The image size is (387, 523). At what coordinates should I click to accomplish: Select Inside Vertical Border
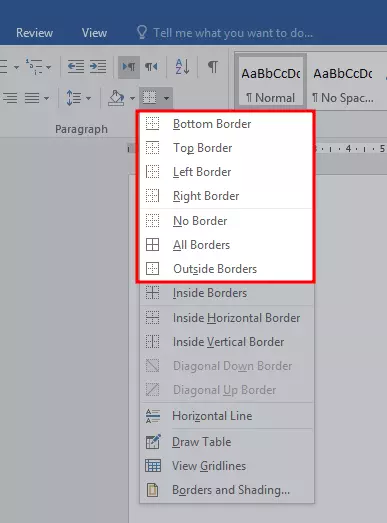point(227,342)
